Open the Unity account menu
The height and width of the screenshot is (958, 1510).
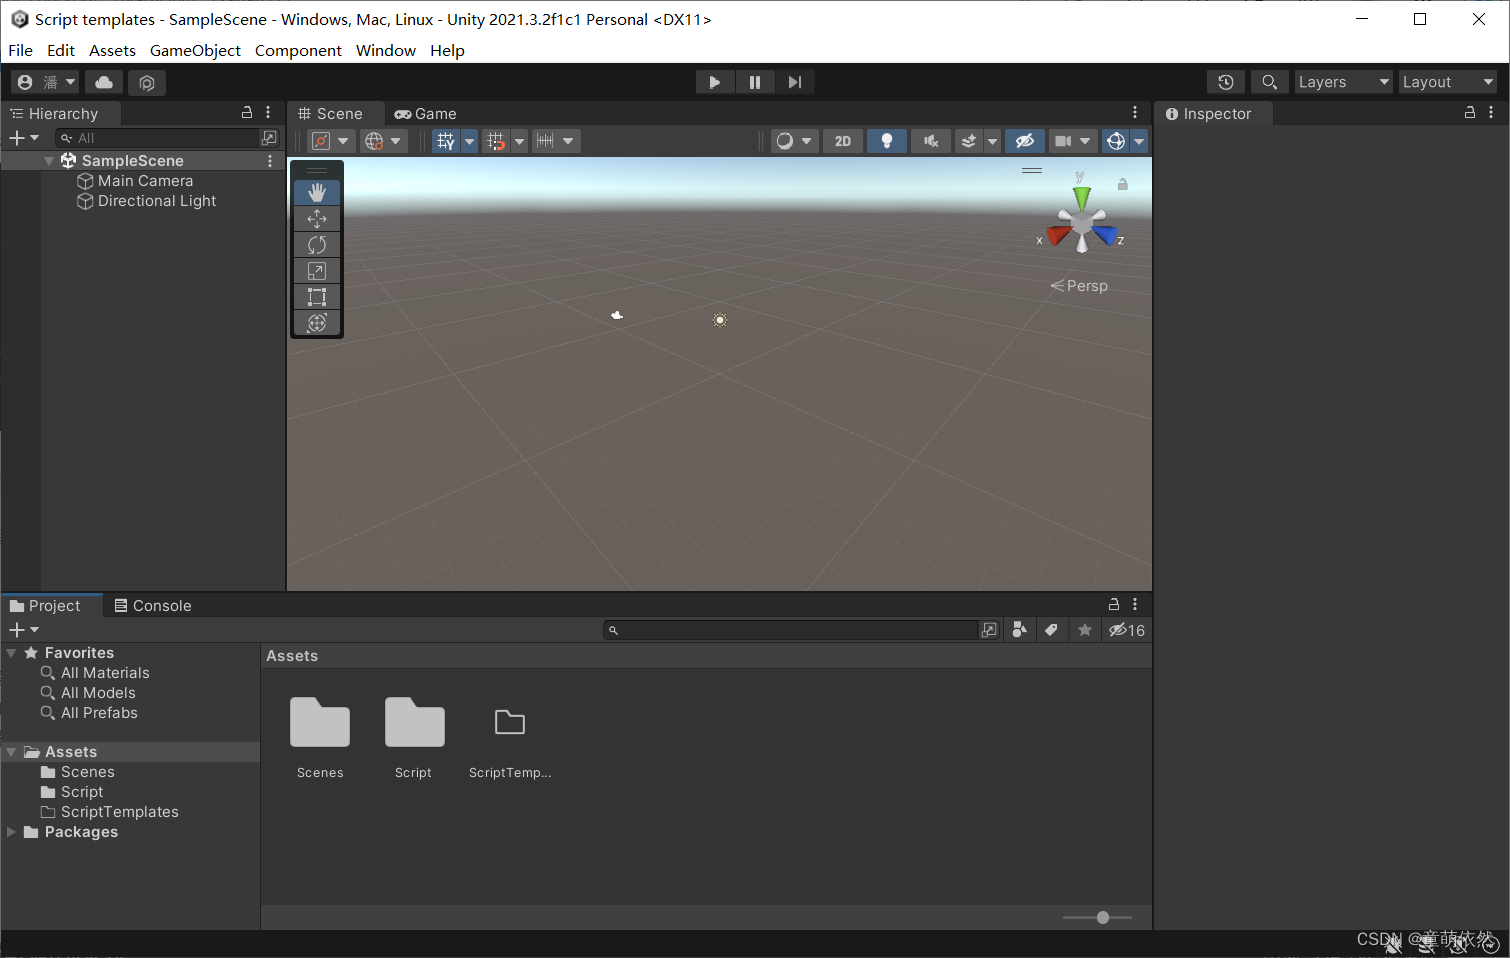46,82
